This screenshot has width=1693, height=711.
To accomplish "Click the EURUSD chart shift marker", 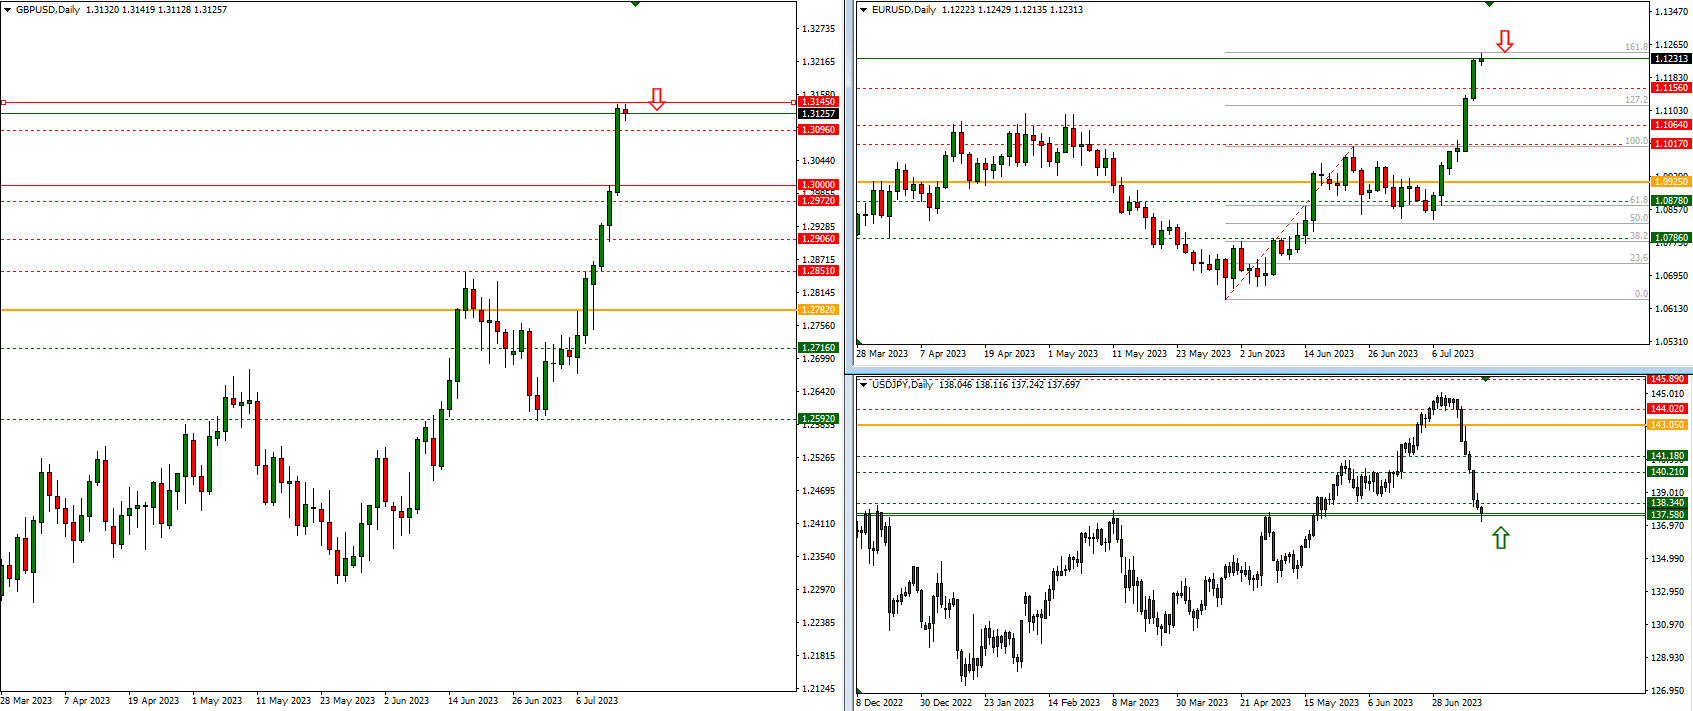I will [1489, 4].
